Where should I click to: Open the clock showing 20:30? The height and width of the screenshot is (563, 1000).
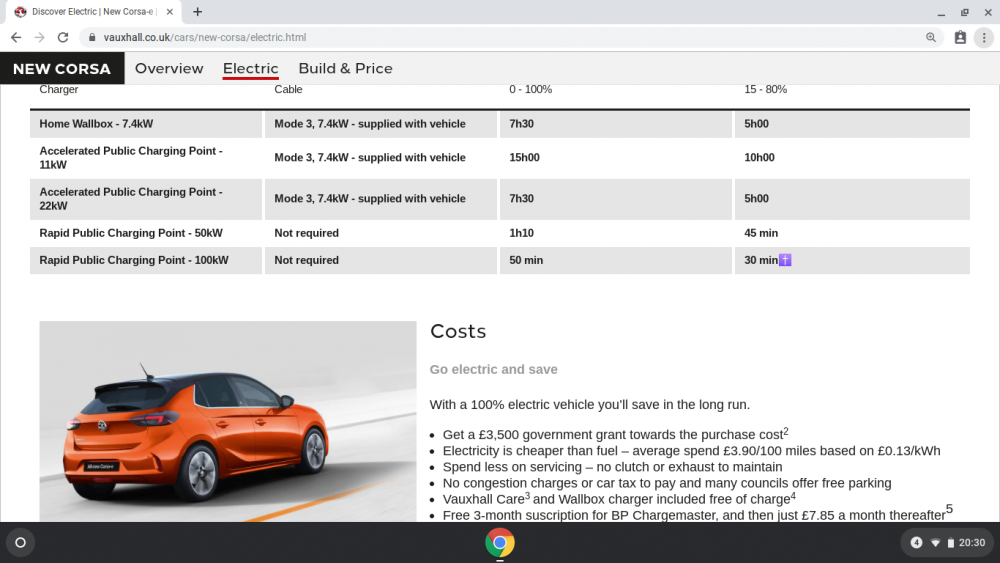coord(972,543)
